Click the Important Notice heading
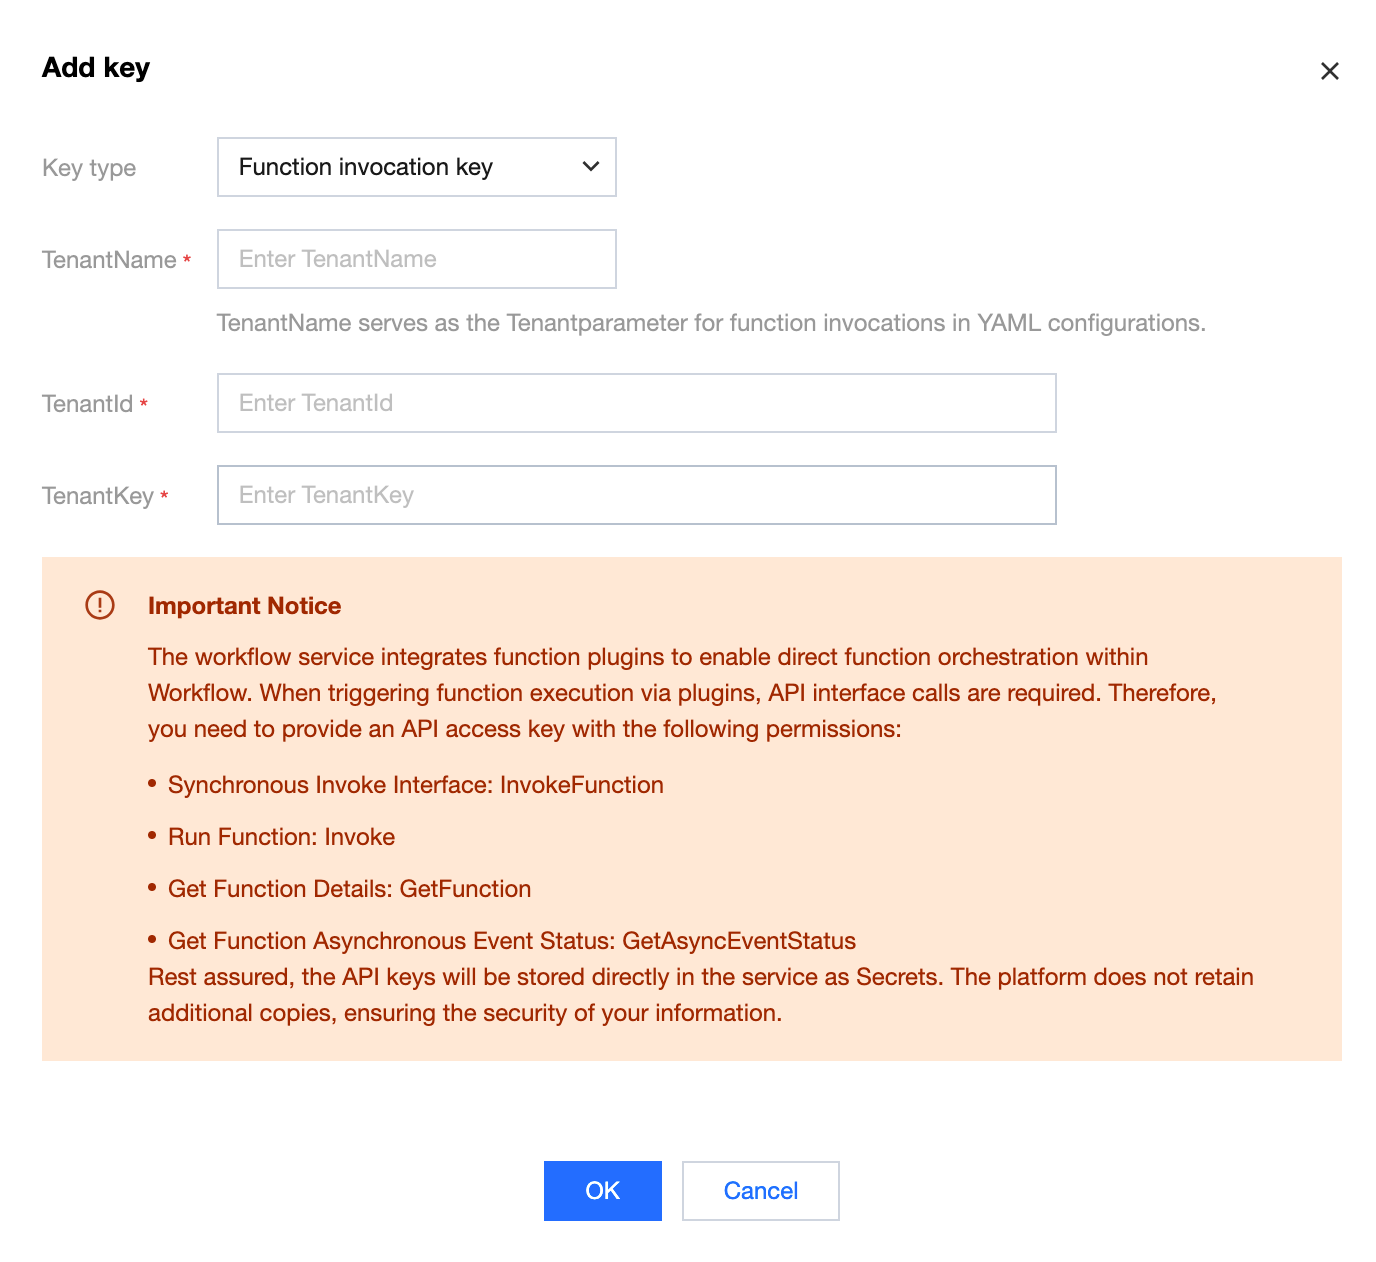The width and height of the screenshot is (1376, 1262). click(x=244, y=606)
